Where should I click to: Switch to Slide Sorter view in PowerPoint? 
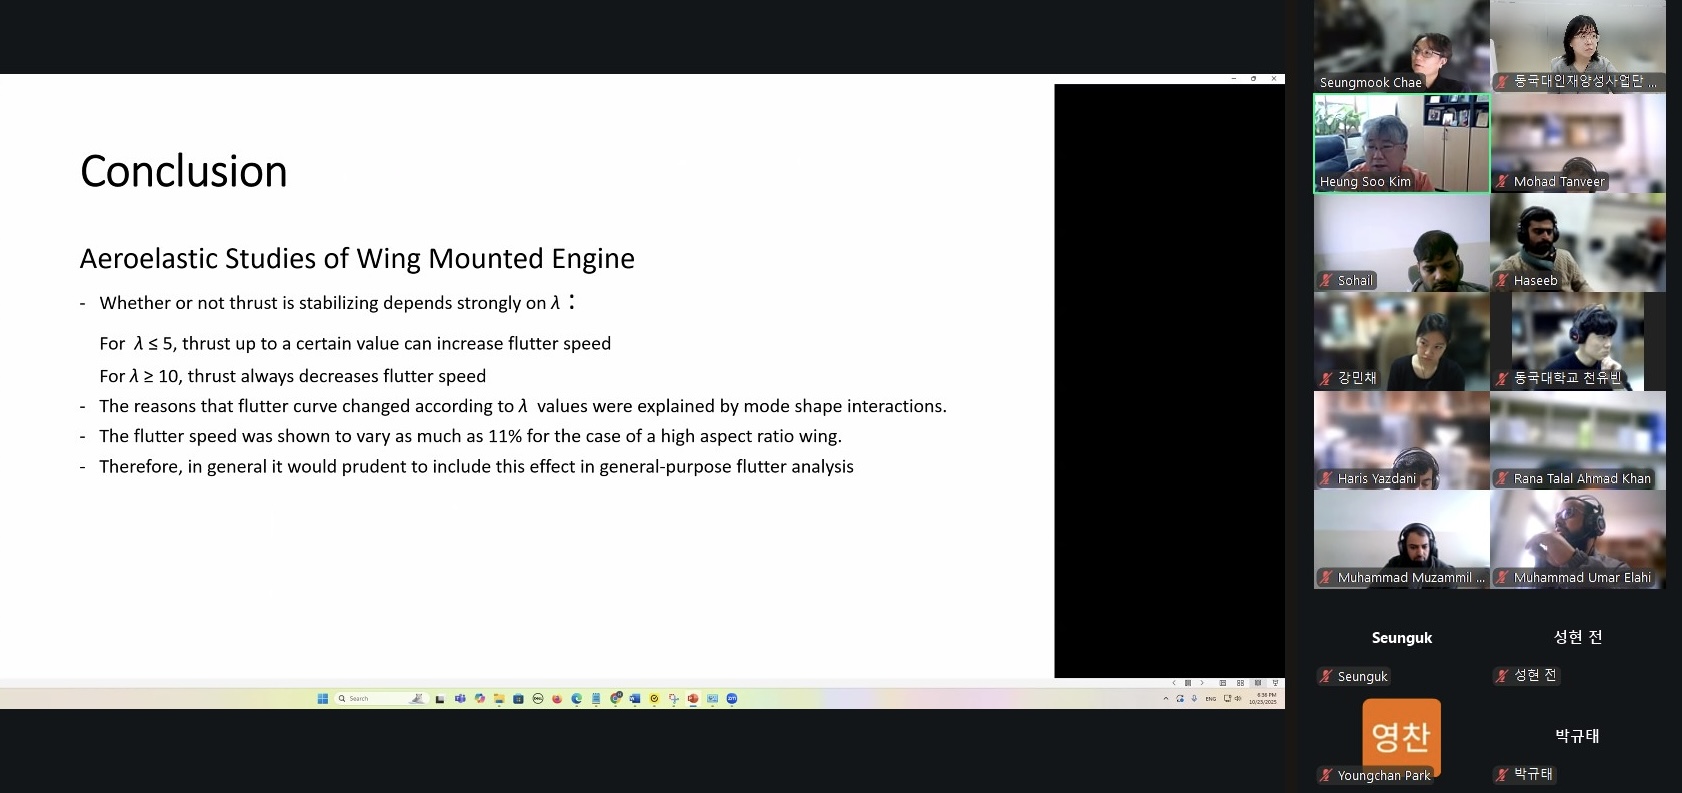1240,683
